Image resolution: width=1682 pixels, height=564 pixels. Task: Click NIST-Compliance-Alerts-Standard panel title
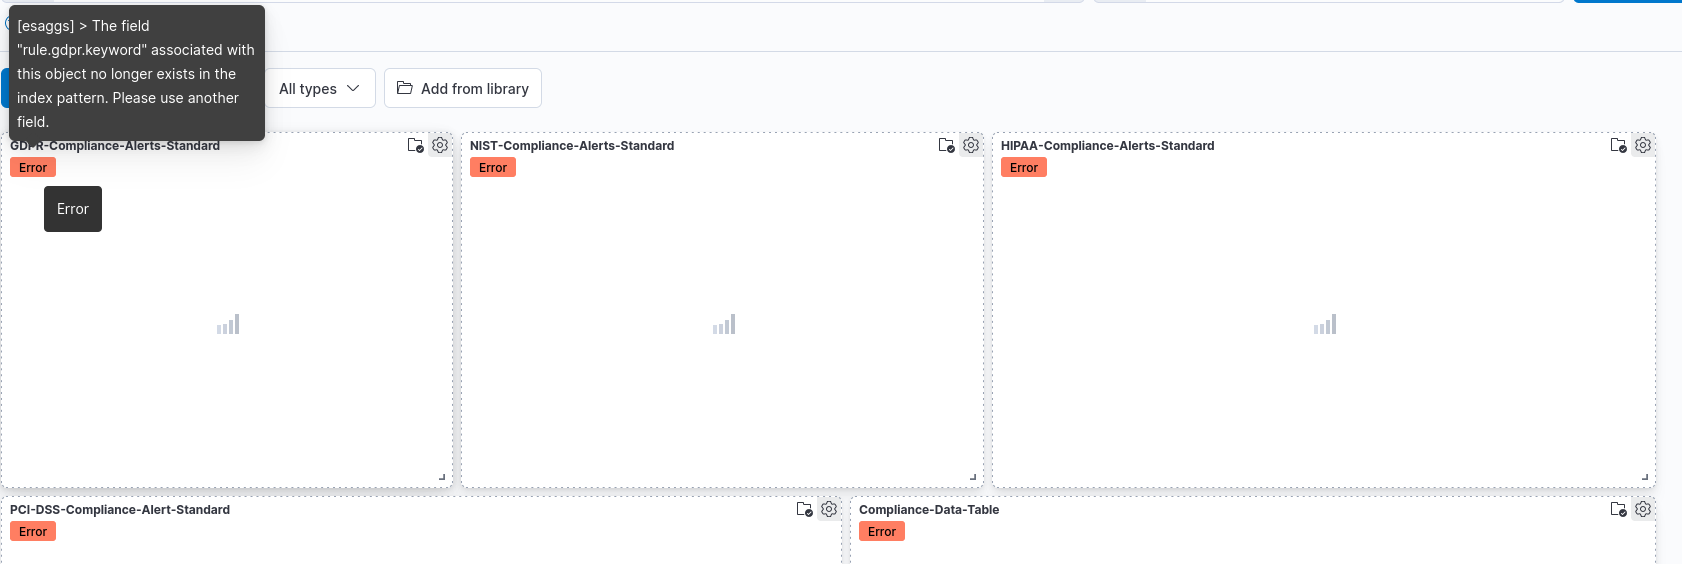coord(572,146)
